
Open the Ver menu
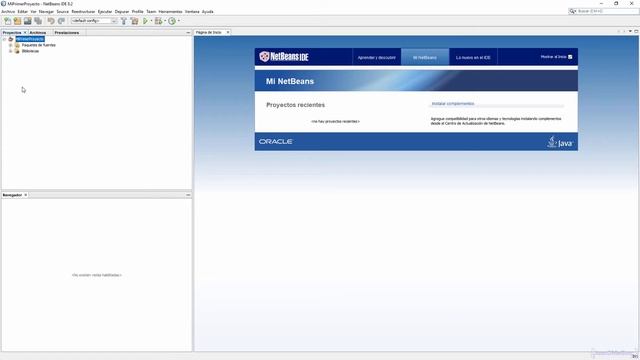pyautogui.click(x=33, y=12)
